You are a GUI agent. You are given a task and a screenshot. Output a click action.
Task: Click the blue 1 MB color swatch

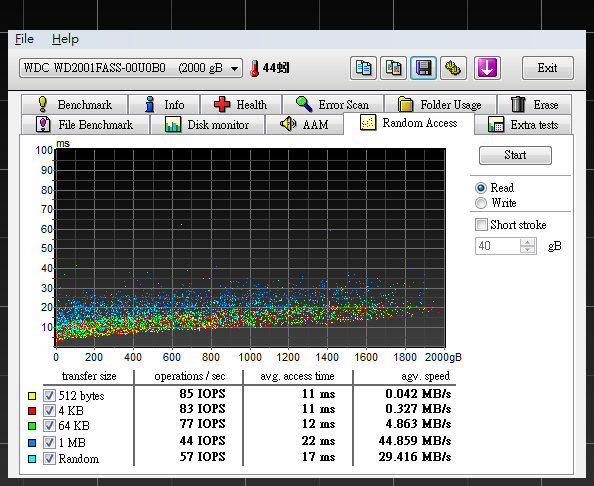32,443
